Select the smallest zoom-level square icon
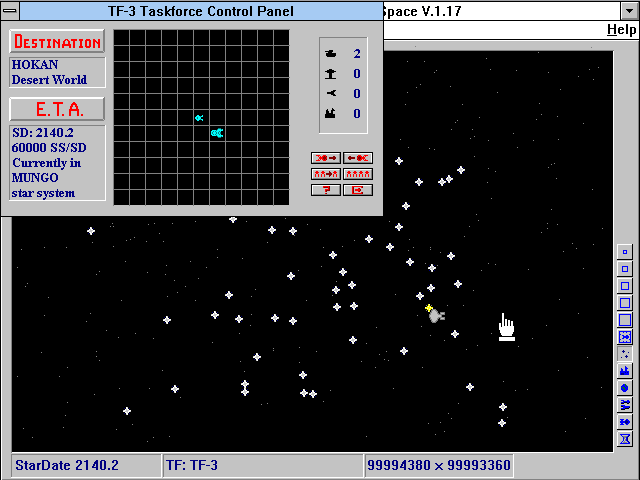Viewport: 640px width, 480px height. 624,252
